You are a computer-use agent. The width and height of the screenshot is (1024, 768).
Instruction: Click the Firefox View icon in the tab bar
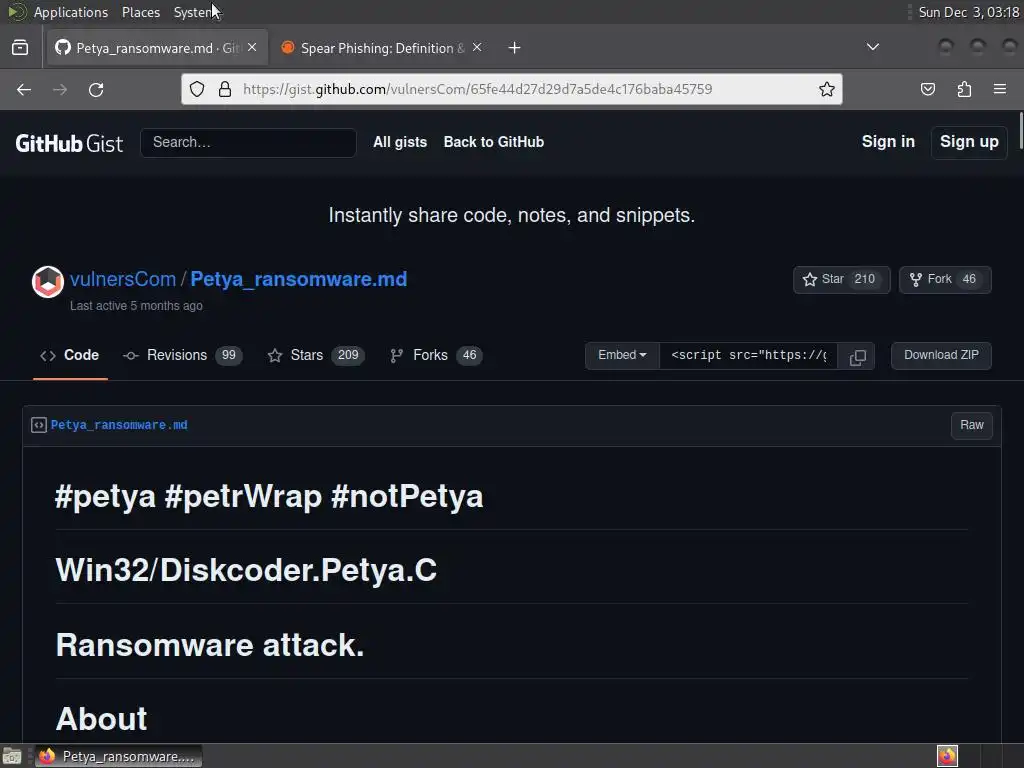click(20, 48)
